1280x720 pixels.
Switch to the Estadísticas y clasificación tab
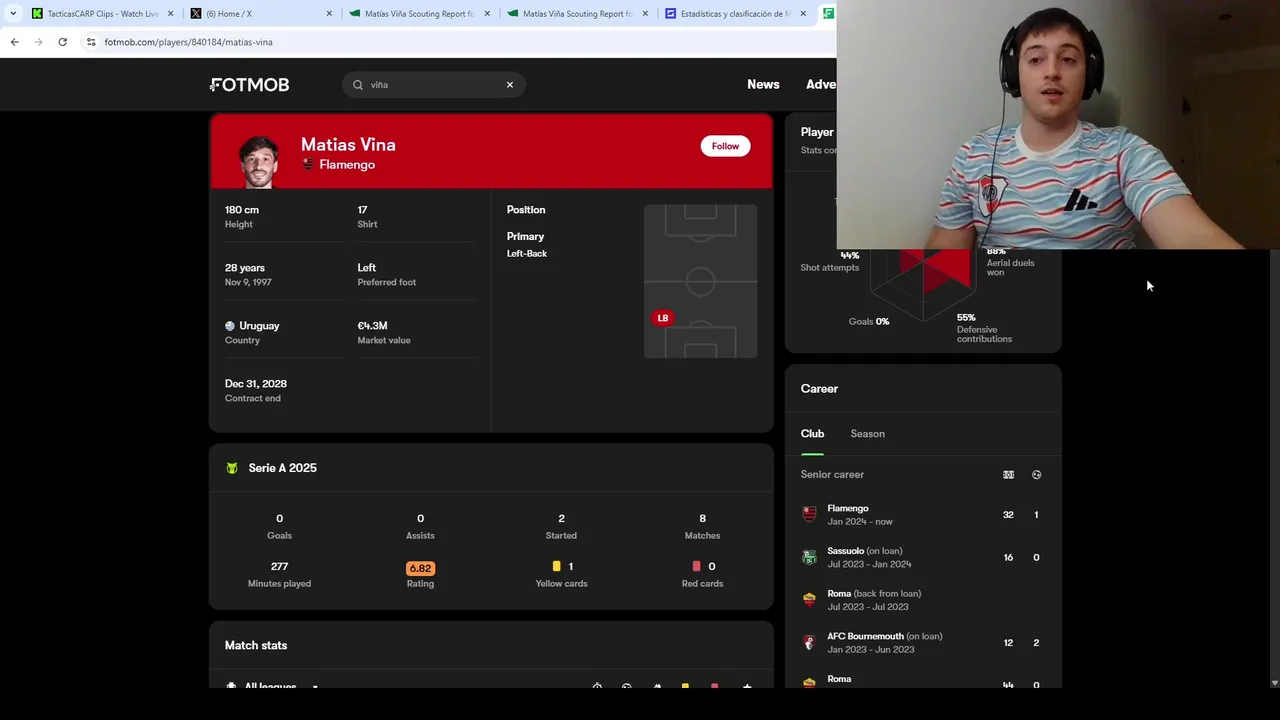(735, 14)
